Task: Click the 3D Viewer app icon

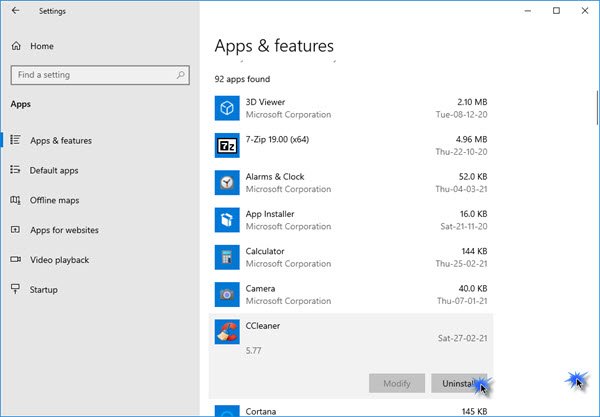Action: [x=227, y=107]
